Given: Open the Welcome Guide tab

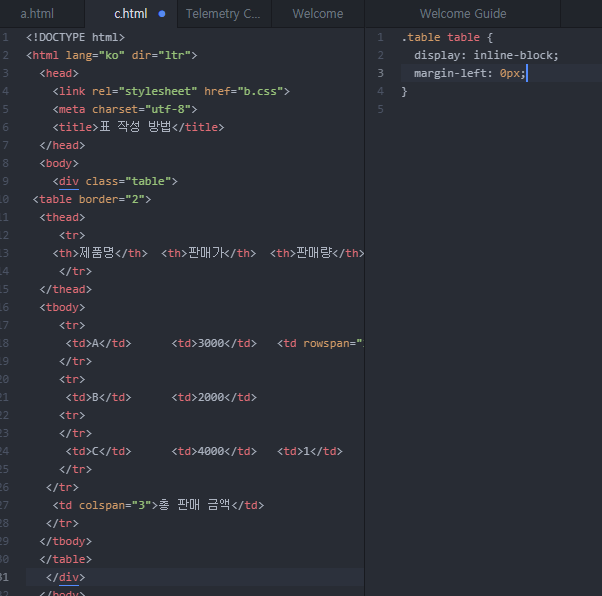Looking at the screenshot, I should coord(463,14).
